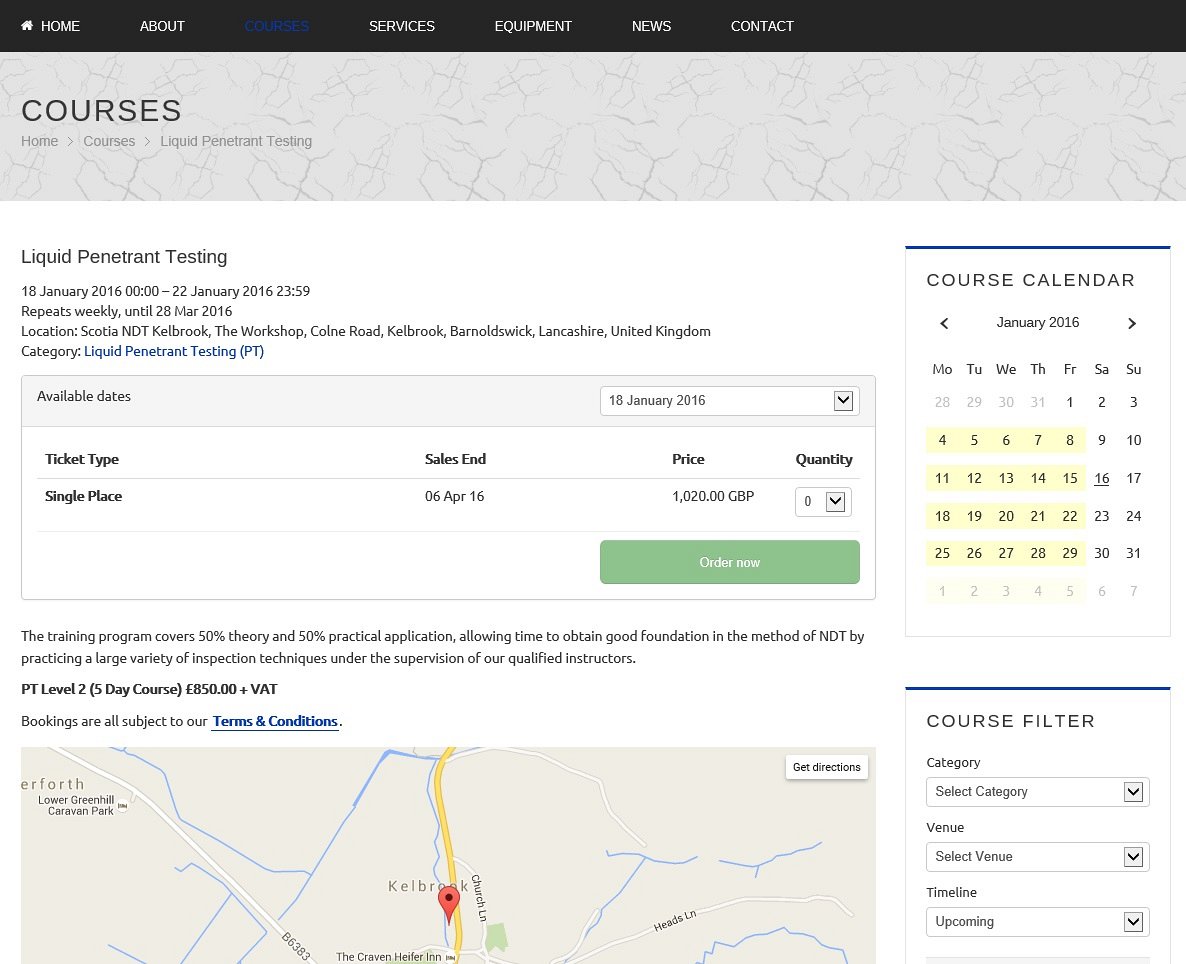Open the Available dates dropdown
1186x964 pixels.
click(x=729, y=401)
